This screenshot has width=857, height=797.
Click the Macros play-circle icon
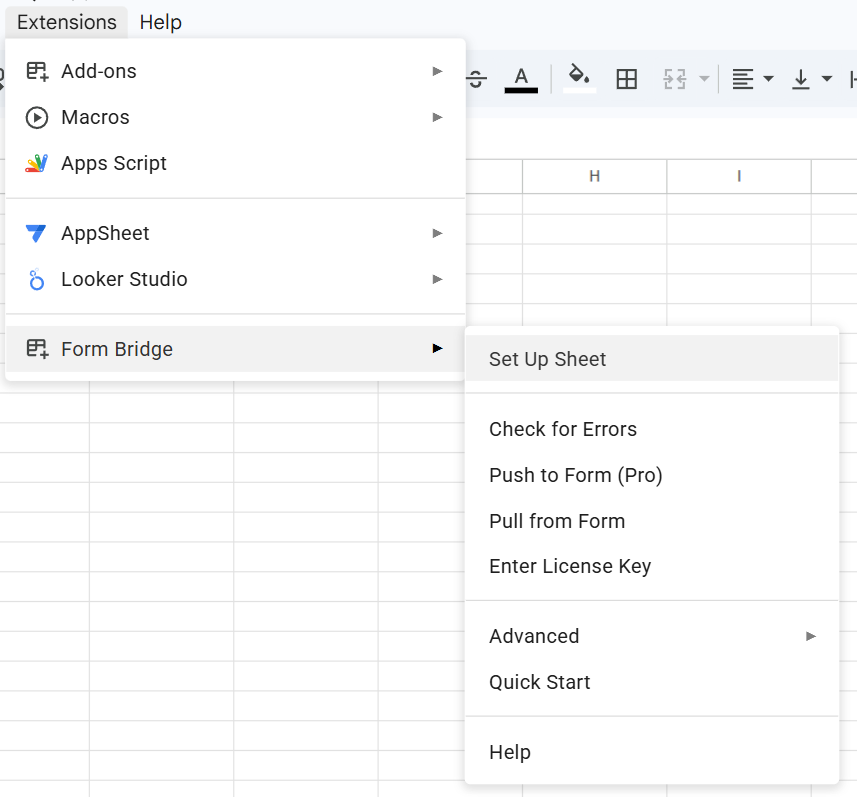click(x=37, y=118)
